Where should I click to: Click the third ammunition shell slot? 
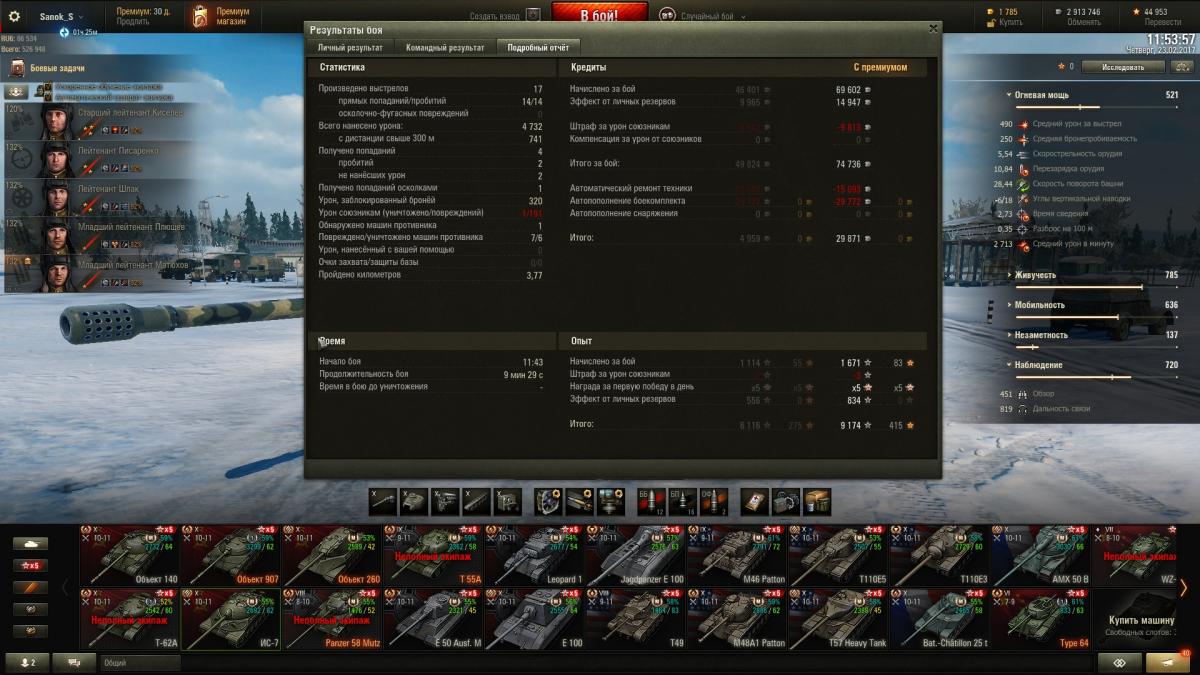coord(713,501)
